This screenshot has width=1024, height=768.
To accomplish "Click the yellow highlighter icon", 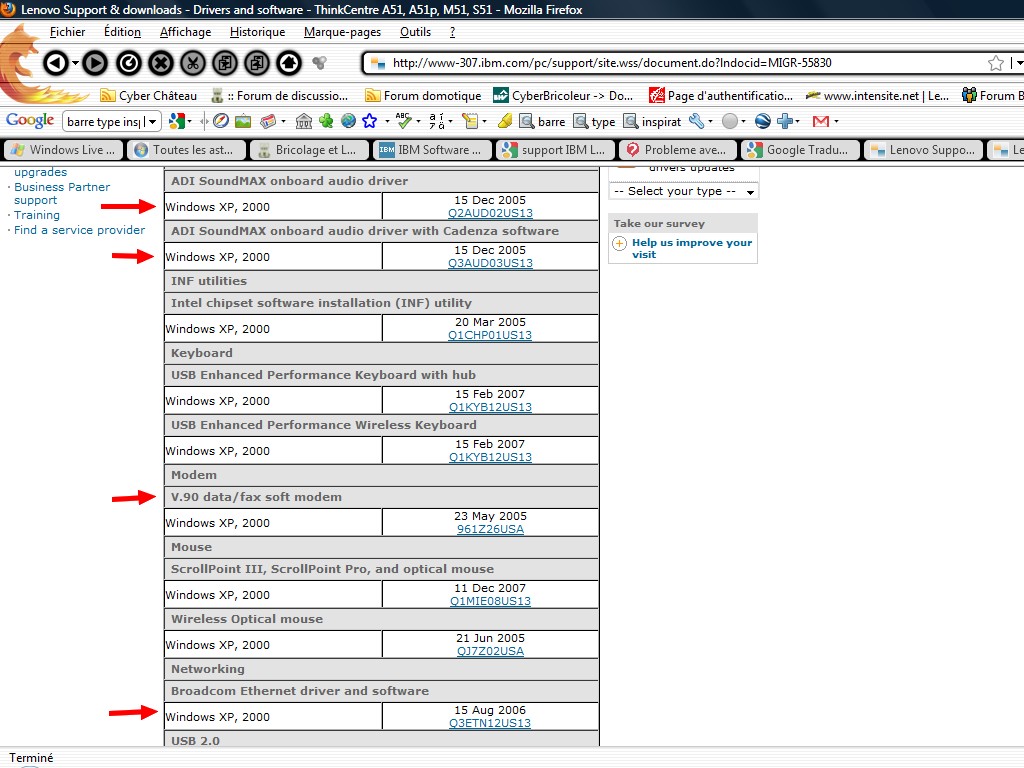I will [x=505, y=121].
